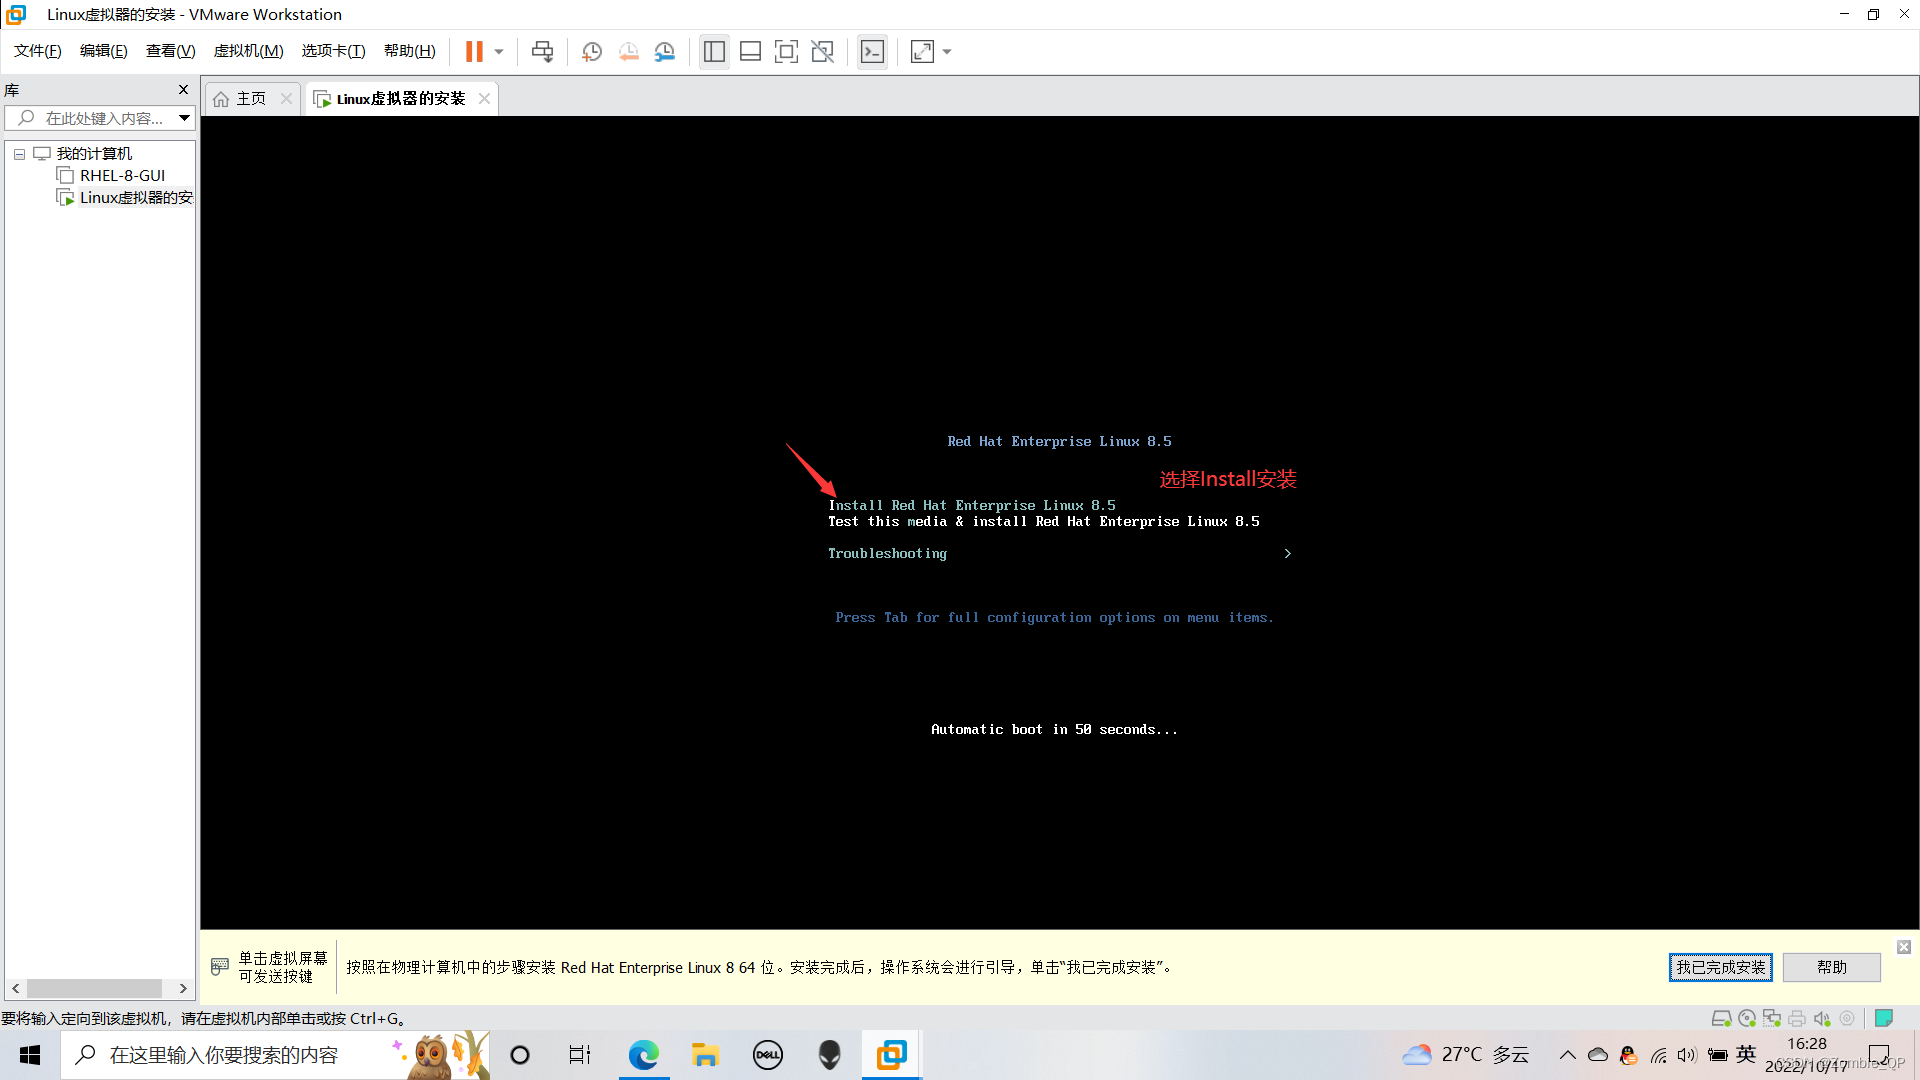Click 主页 tab
This screenshot has width=1920, height=1080.
coord(251,98)
